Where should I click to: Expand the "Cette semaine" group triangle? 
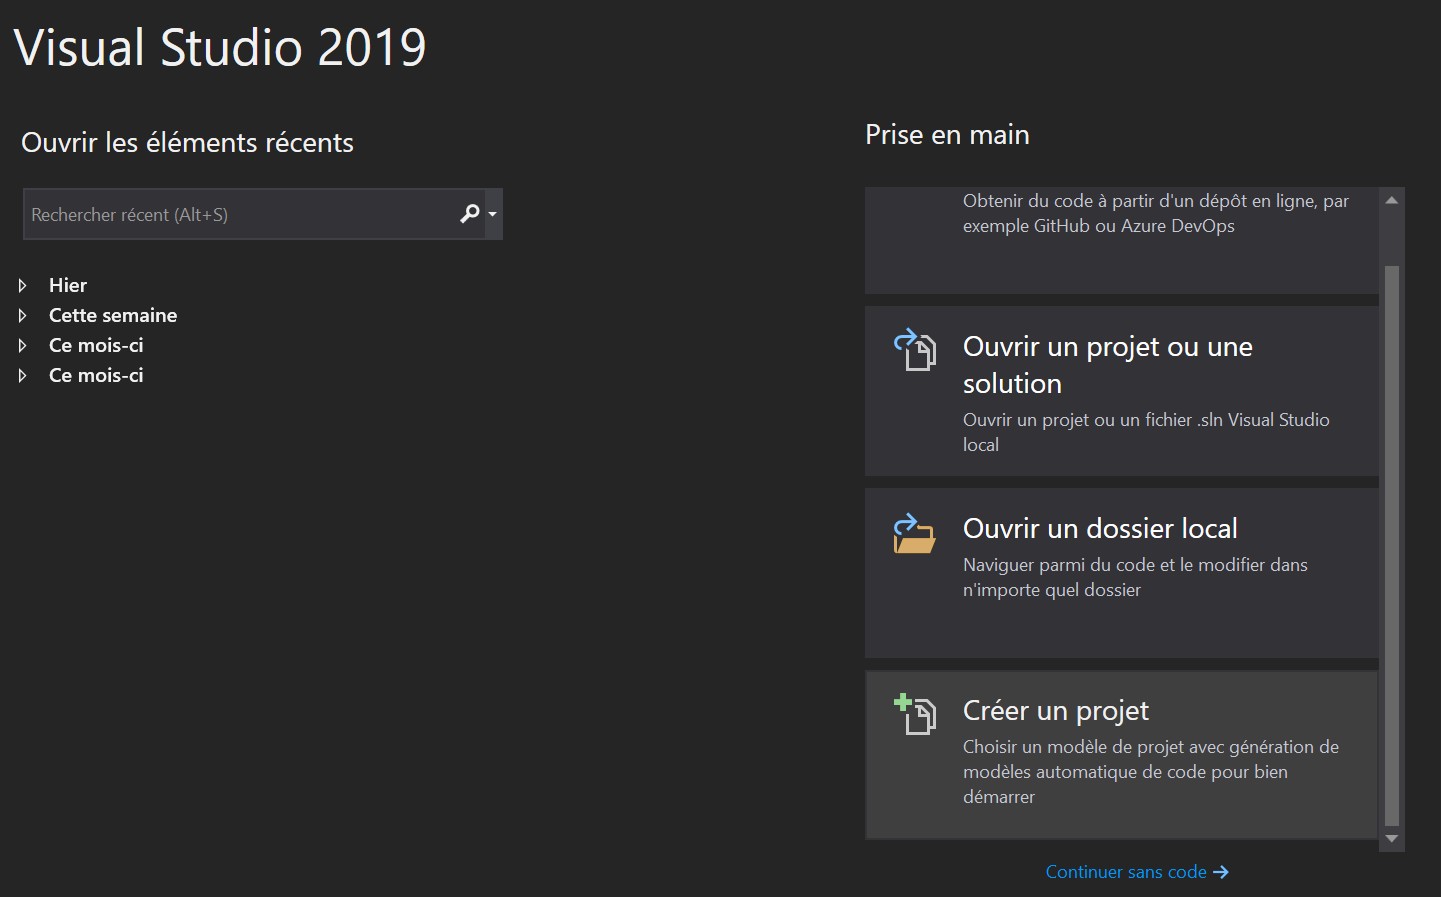pos(23,316)
